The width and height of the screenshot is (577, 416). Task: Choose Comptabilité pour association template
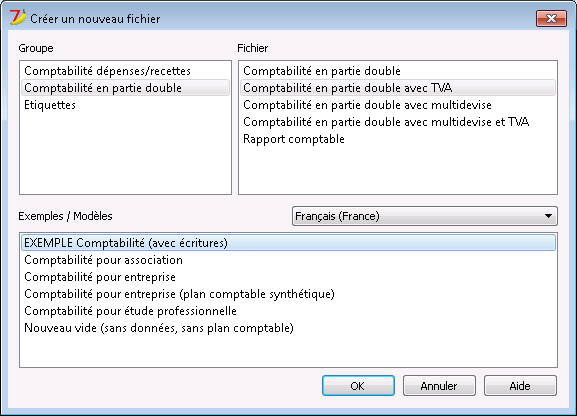(x=288, y=260)
